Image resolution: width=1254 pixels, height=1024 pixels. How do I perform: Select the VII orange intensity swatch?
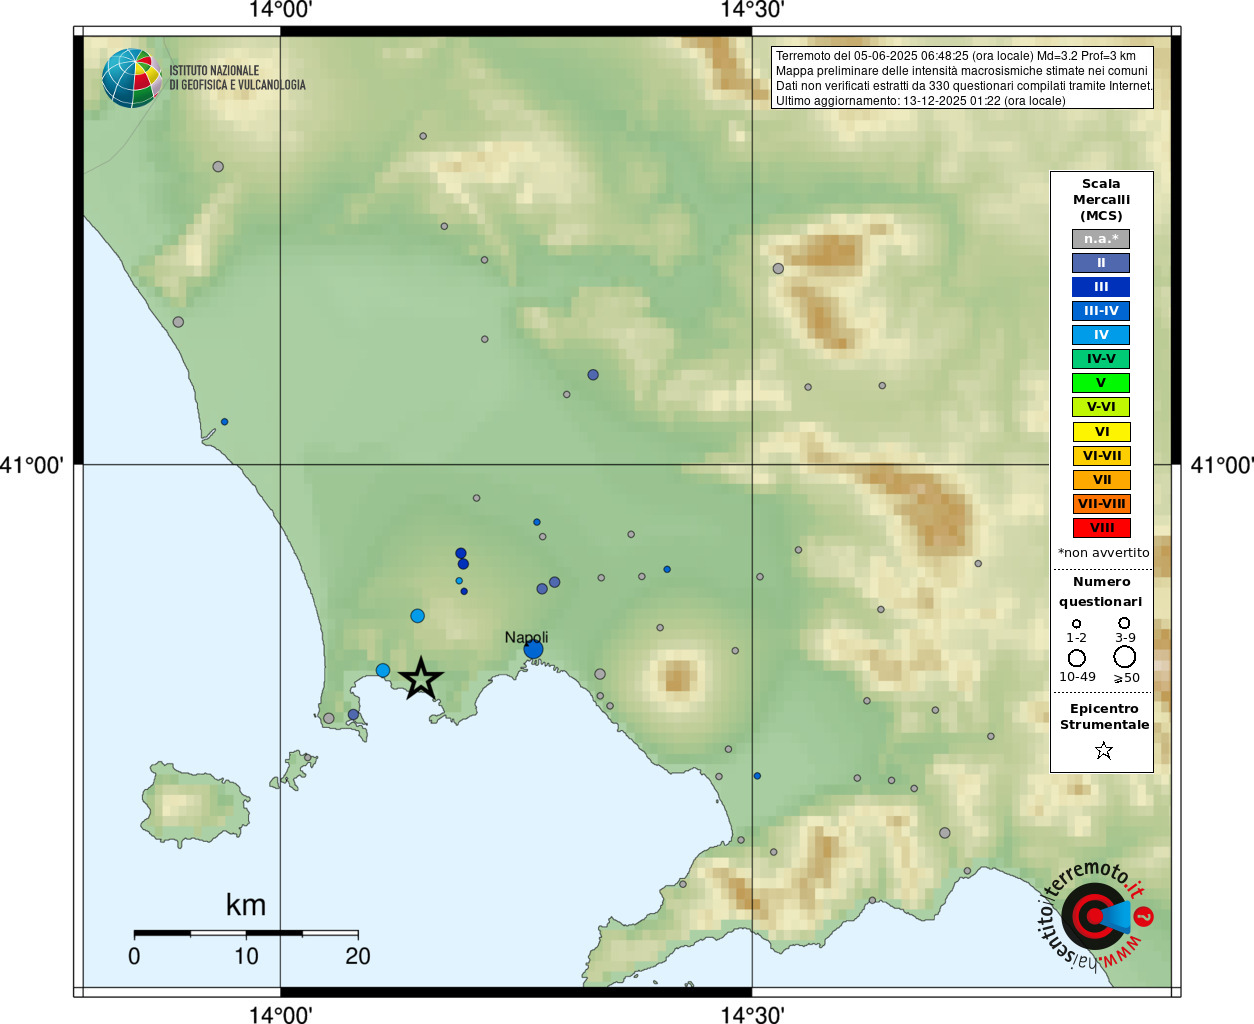click(x=1101, y=480)
